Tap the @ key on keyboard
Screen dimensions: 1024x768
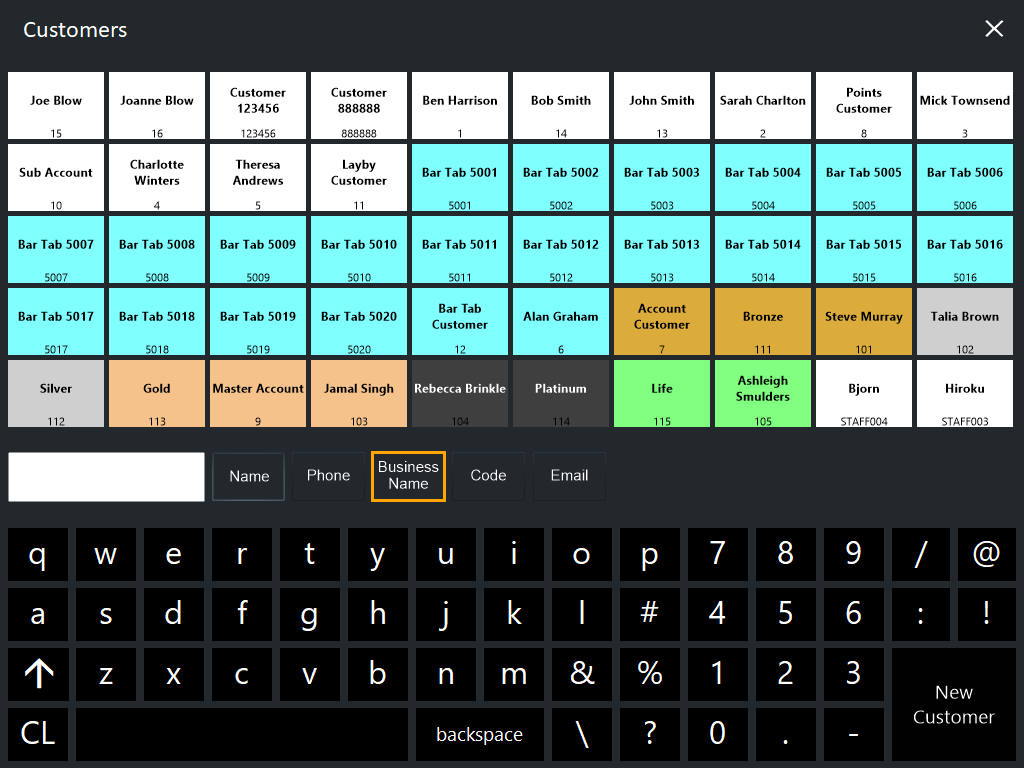point(986,554)
